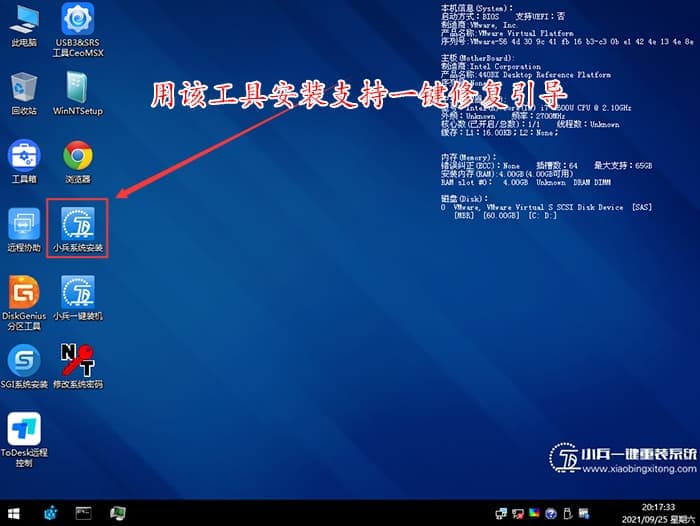Click the green monitor taskbar icon
The image size is (700, 526).
(118, 513)
